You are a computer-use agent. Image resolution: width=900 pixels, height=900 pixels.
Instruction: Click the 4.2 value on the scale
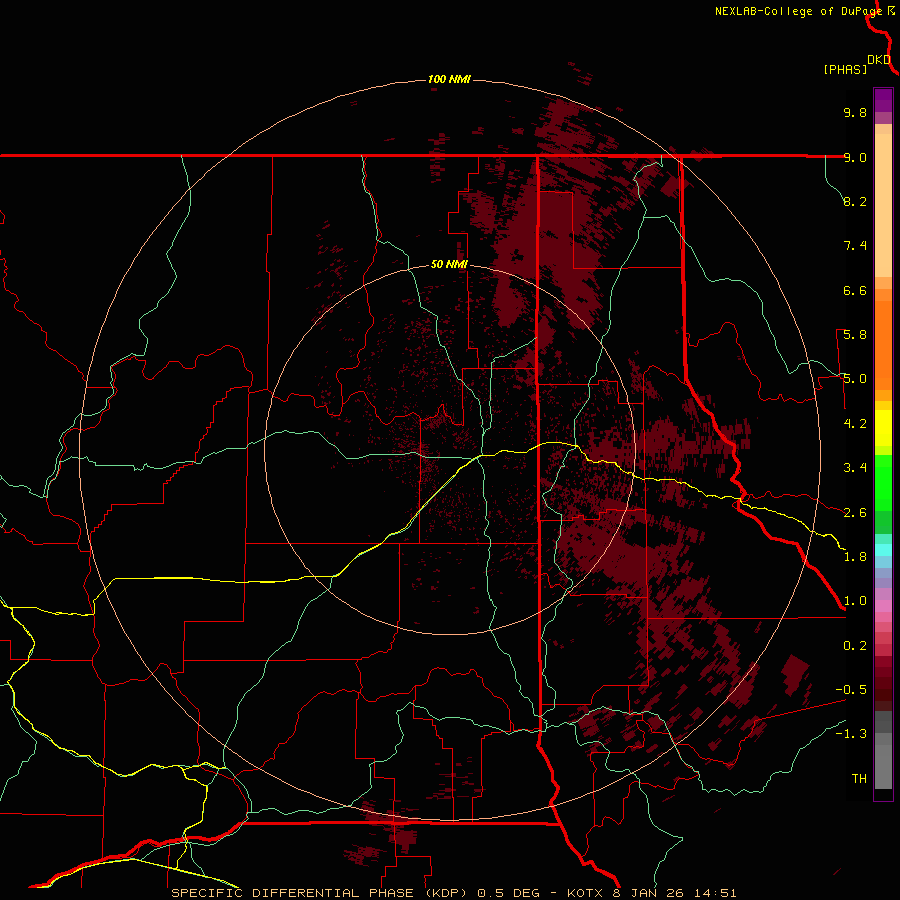click(x=855, y=424)
